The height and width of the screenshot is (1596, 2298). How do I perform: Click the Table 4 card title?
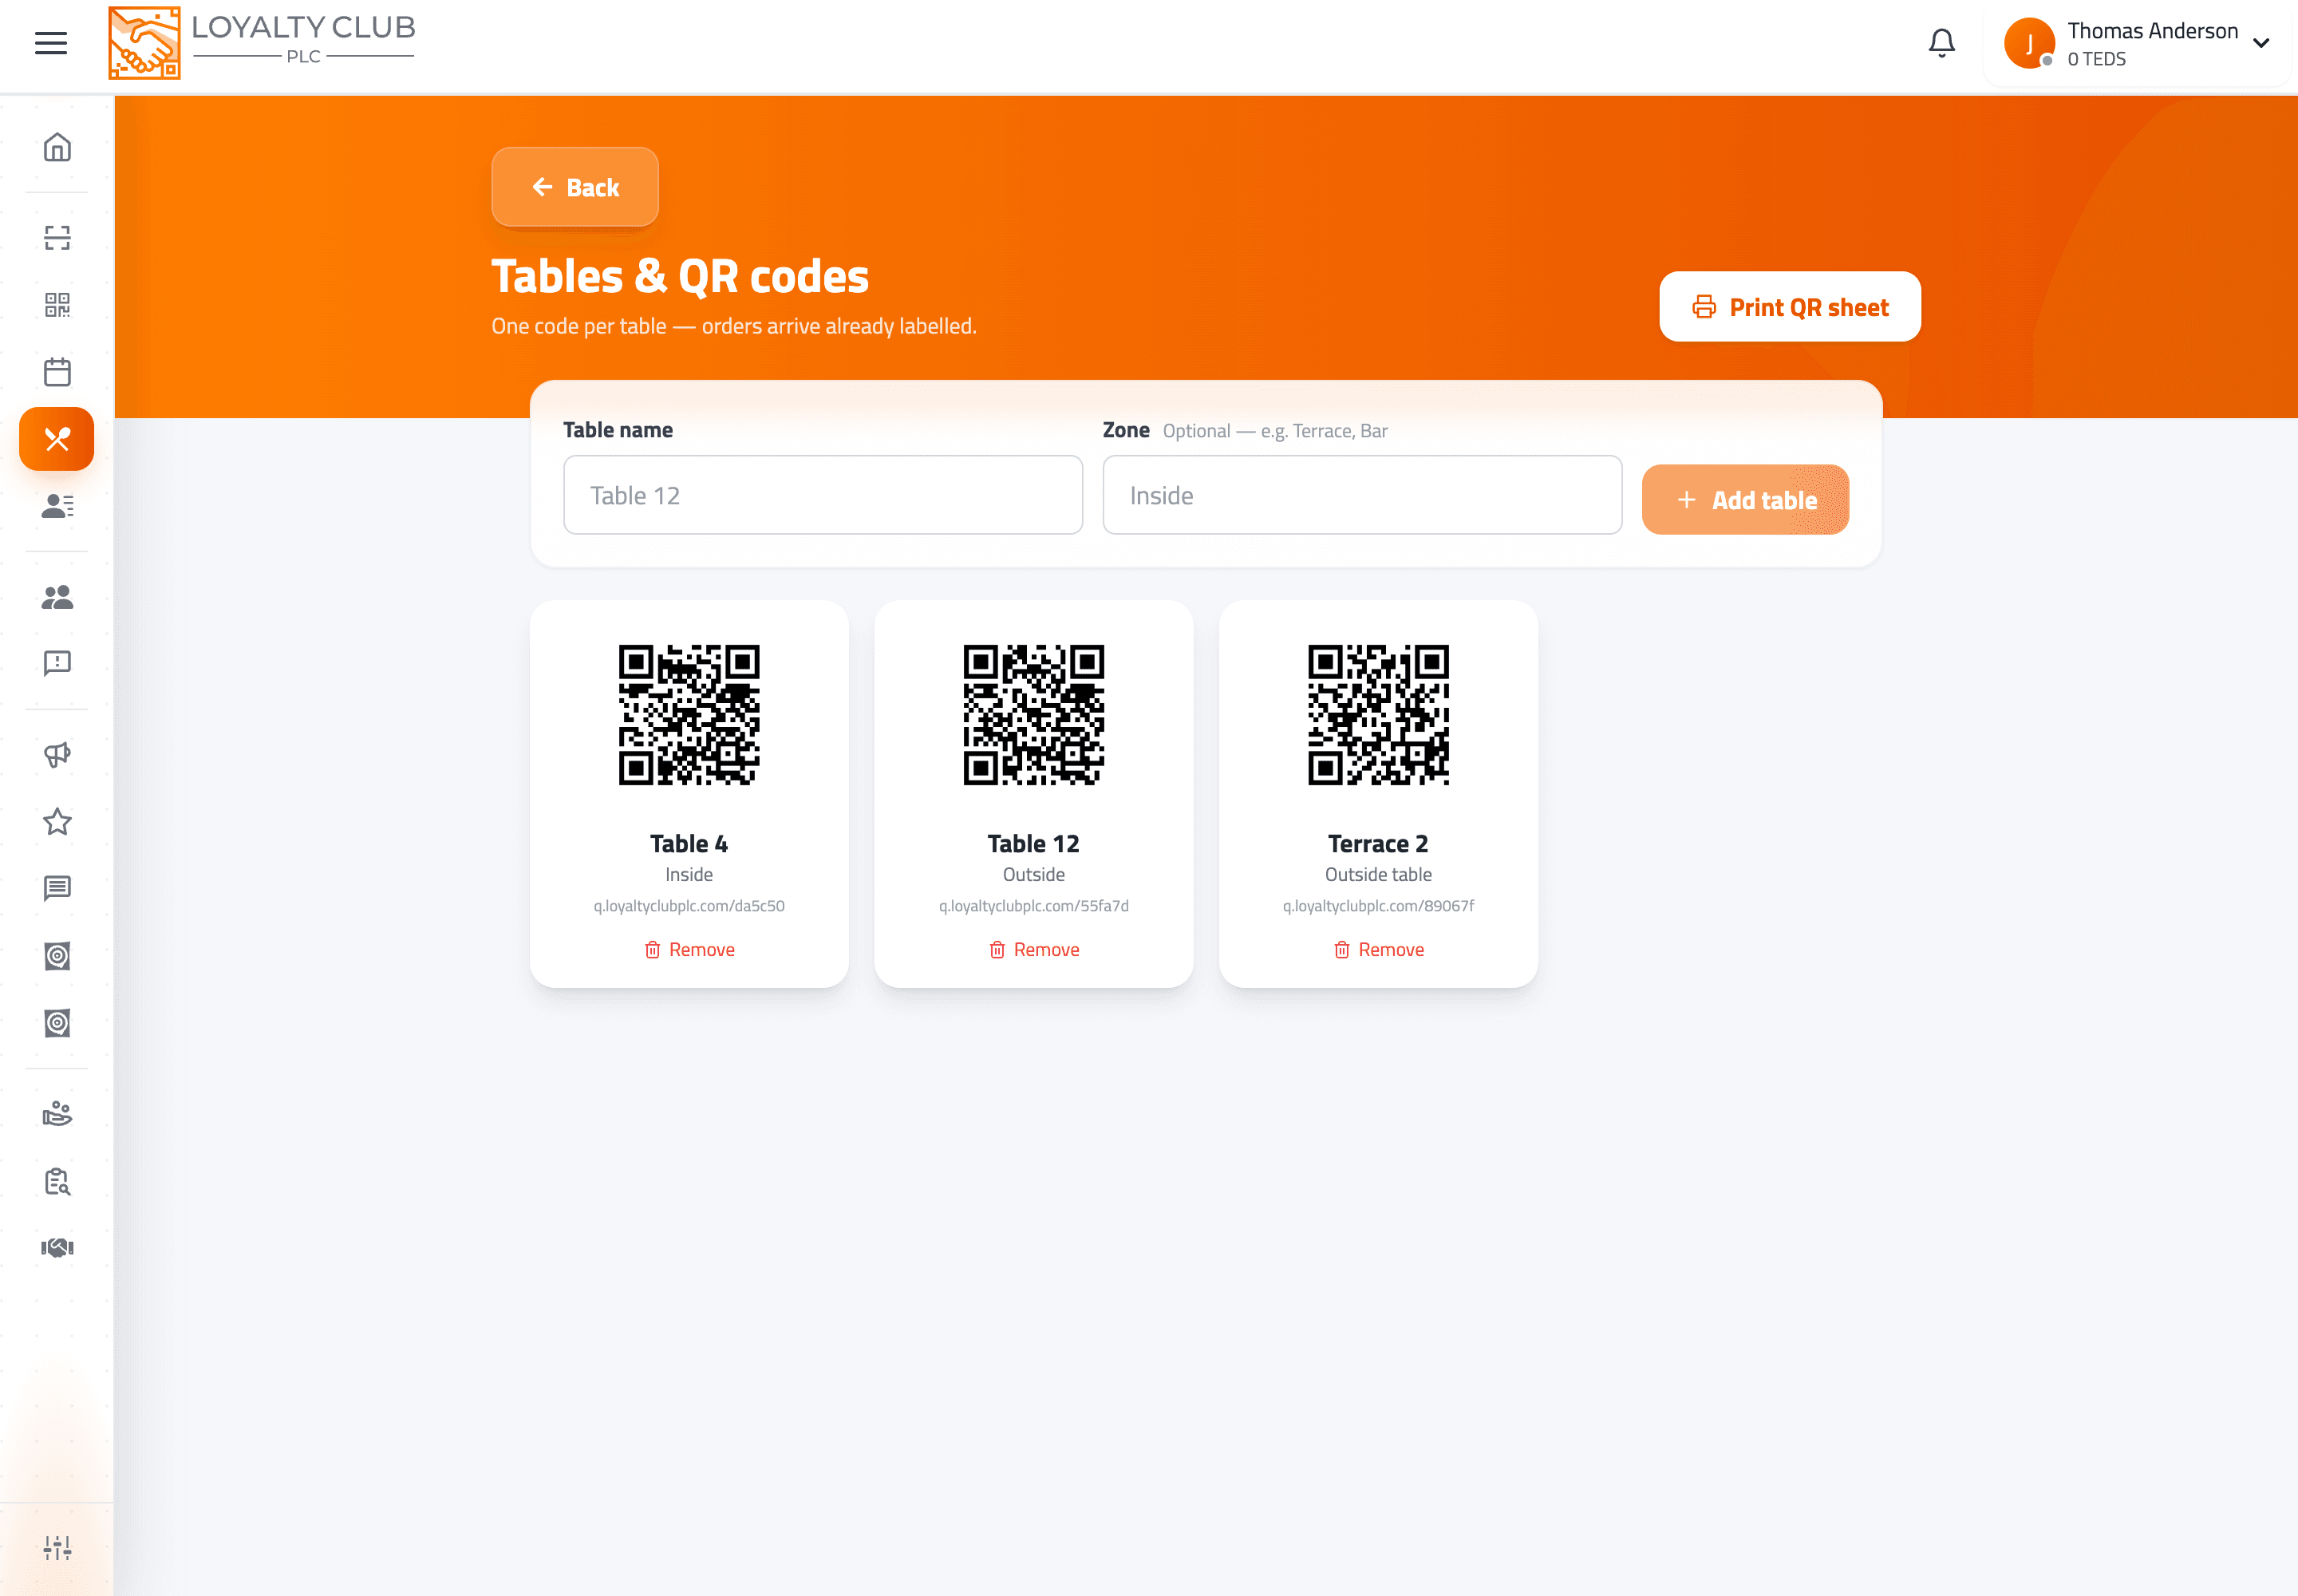pyautogui.click(x=689, y=844)
